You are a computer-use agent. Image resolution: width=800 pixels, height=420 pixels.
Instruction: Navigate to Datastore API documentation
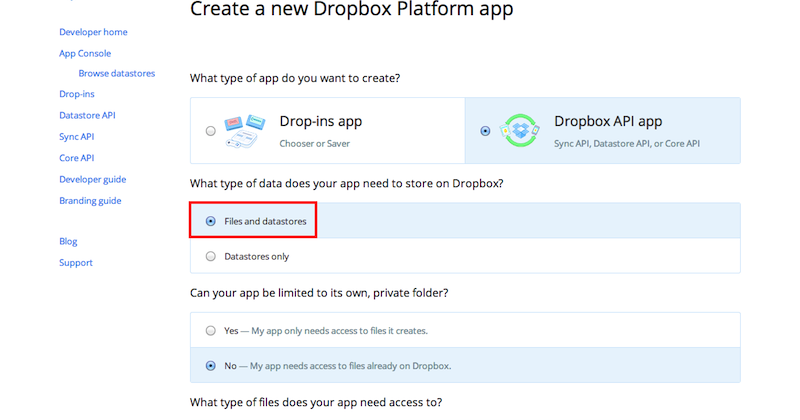(87, 115)
